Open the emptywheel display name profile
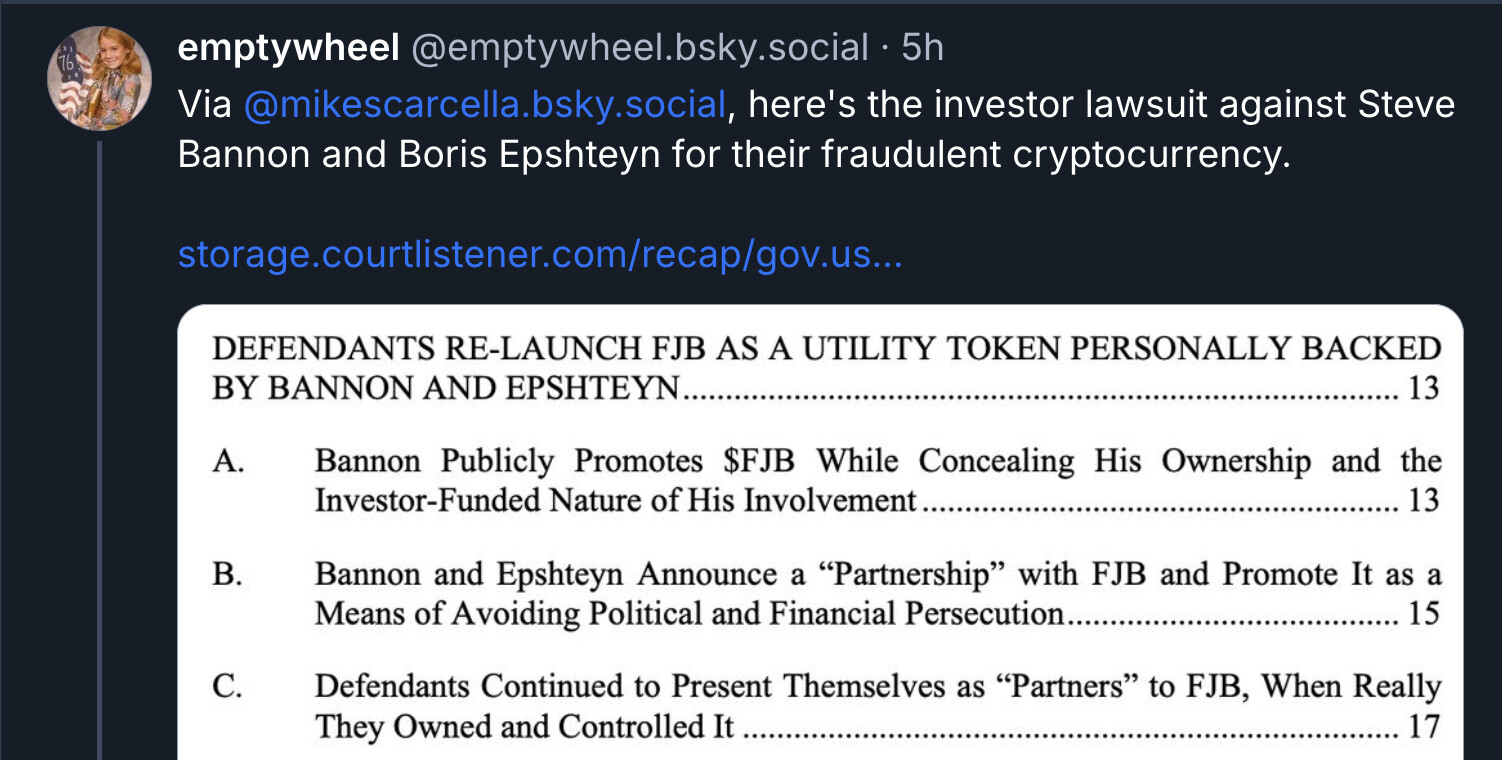Image resolution: width=1502 pixels, height=760 pixels. coord(288,47)
